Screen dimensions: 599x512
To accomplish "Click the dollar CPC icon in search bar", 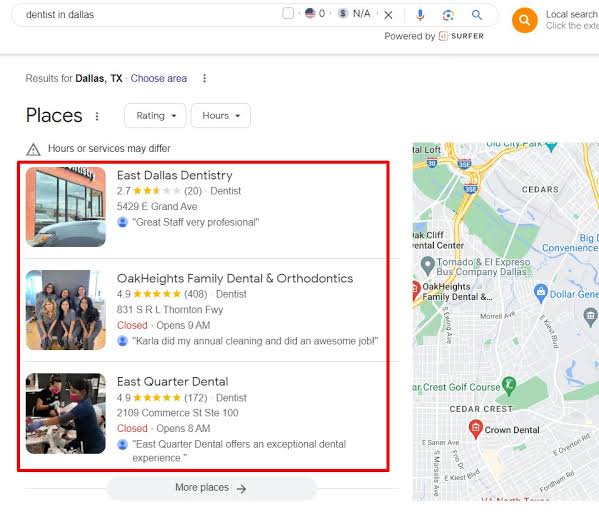I will tap(343, 13).
